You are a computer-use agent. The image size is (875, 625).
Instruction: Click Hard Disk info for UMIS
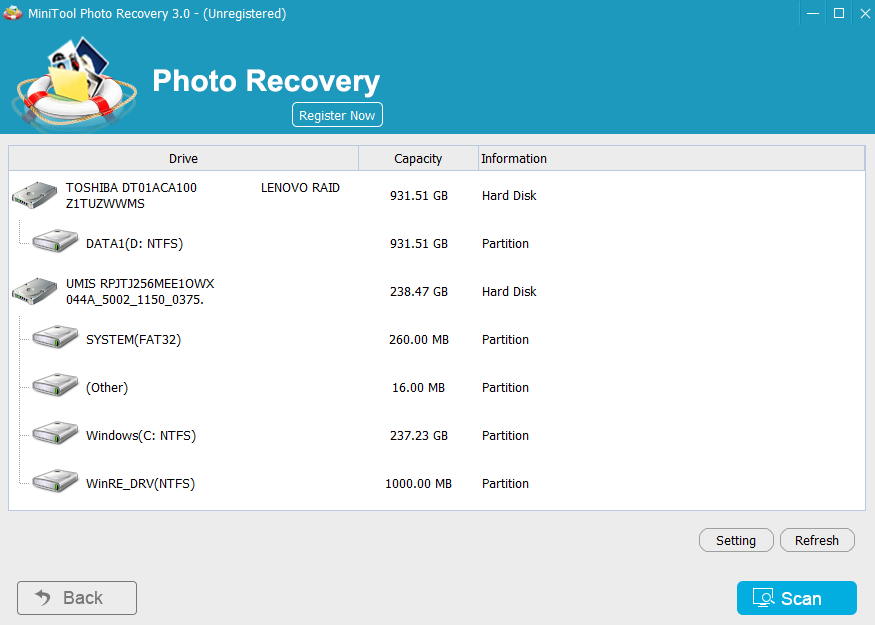pos(509,291)
